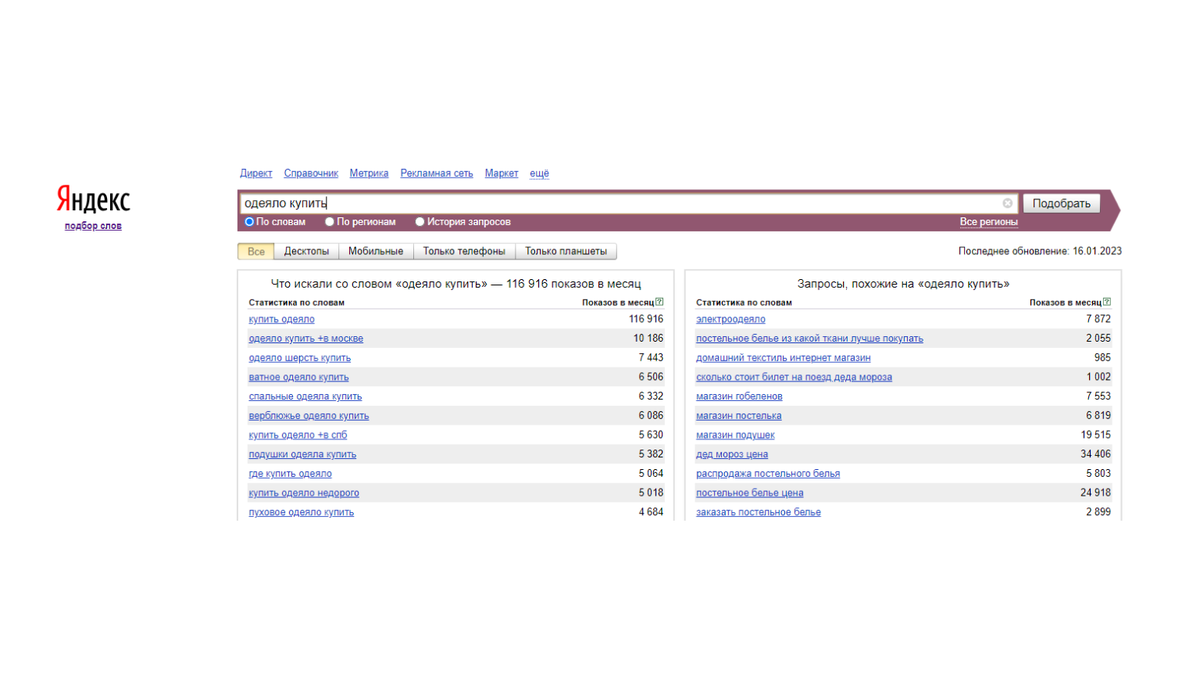Click the '10 186' impressions value
Image resolution: width=1200 pixels, height=688 pixels.
(648, 338)
